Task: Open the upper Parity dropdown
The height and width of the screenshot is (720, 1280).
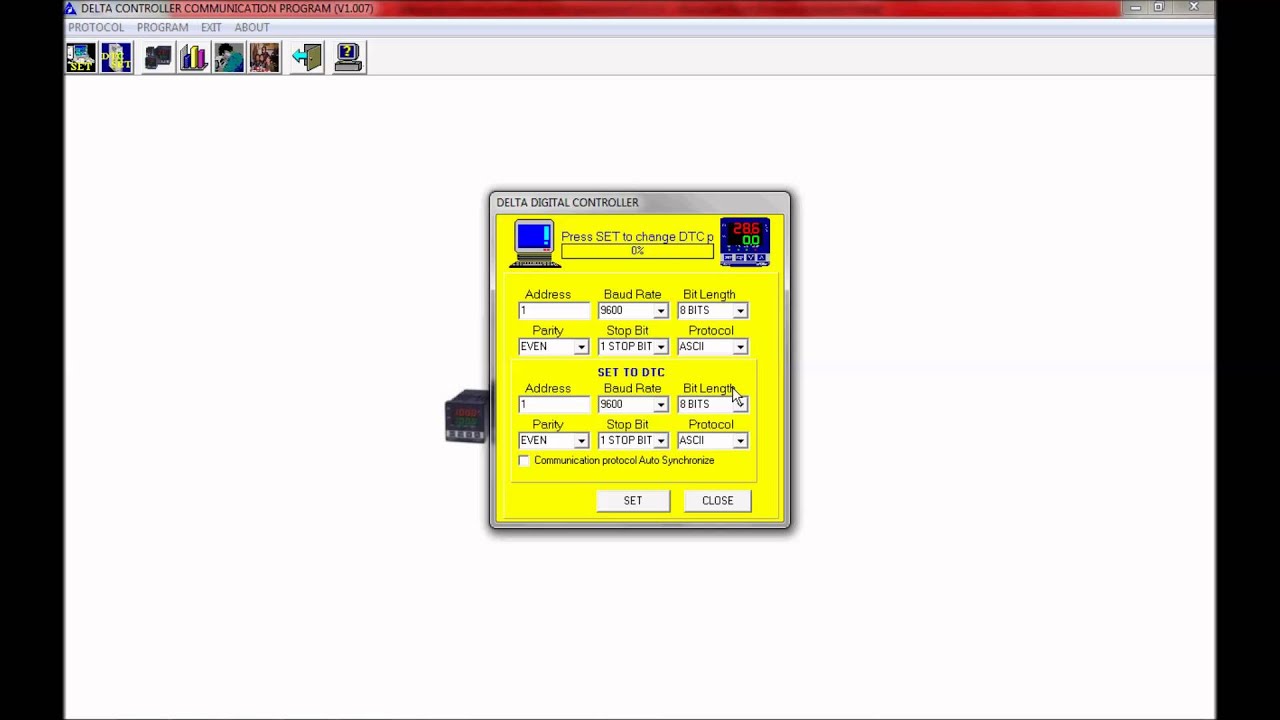Action: point(580,347)
